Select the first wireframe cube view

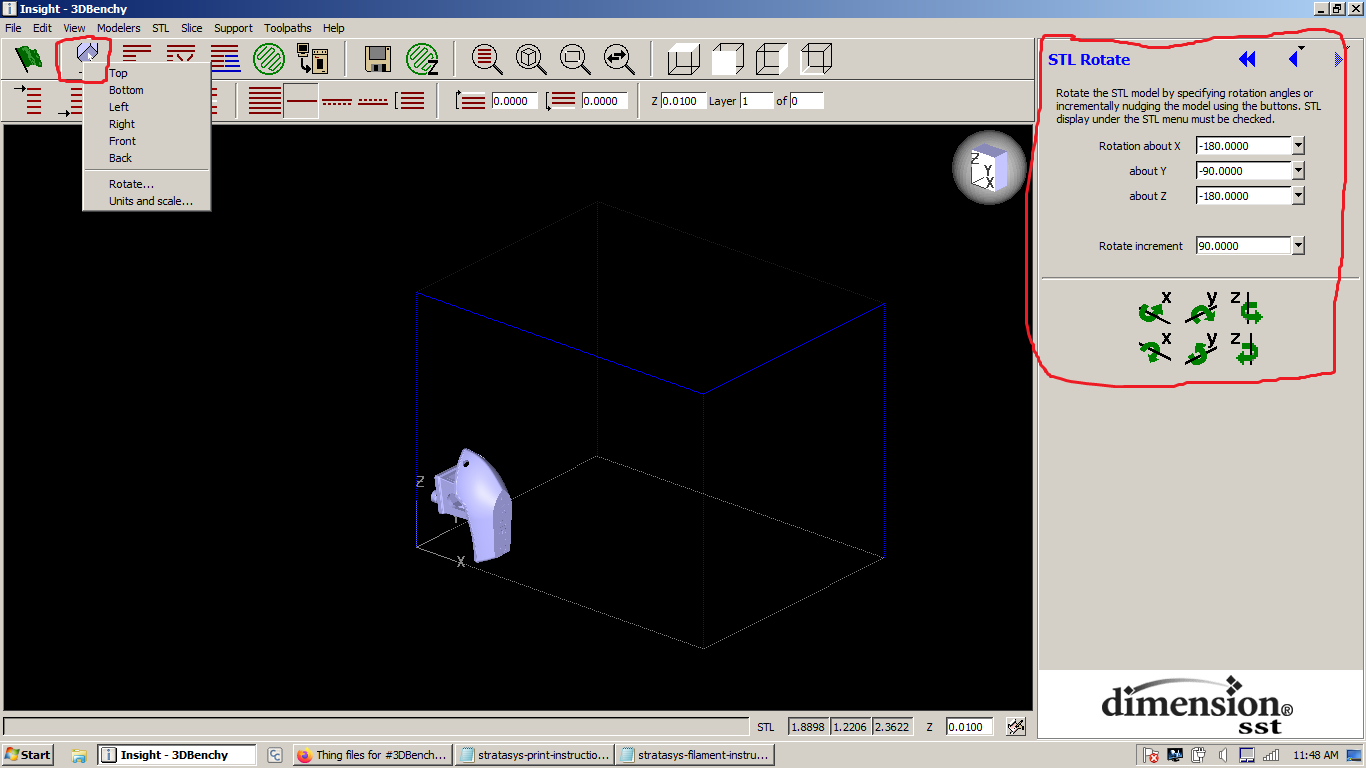coord(684,59)
